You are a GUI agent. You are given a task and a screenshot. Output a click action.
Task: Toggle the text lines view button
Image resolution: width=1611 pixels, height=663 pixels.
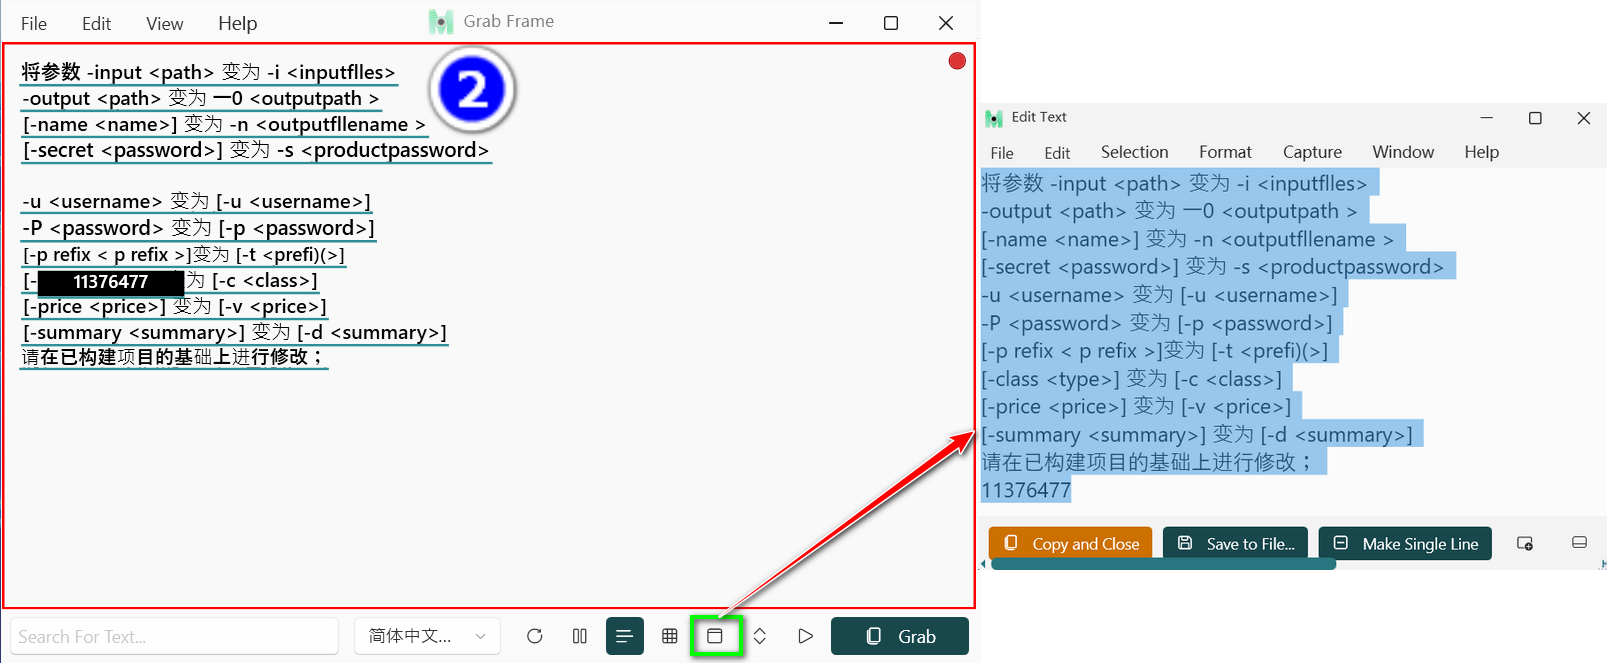pyautogui.click(x=624, y=636)
